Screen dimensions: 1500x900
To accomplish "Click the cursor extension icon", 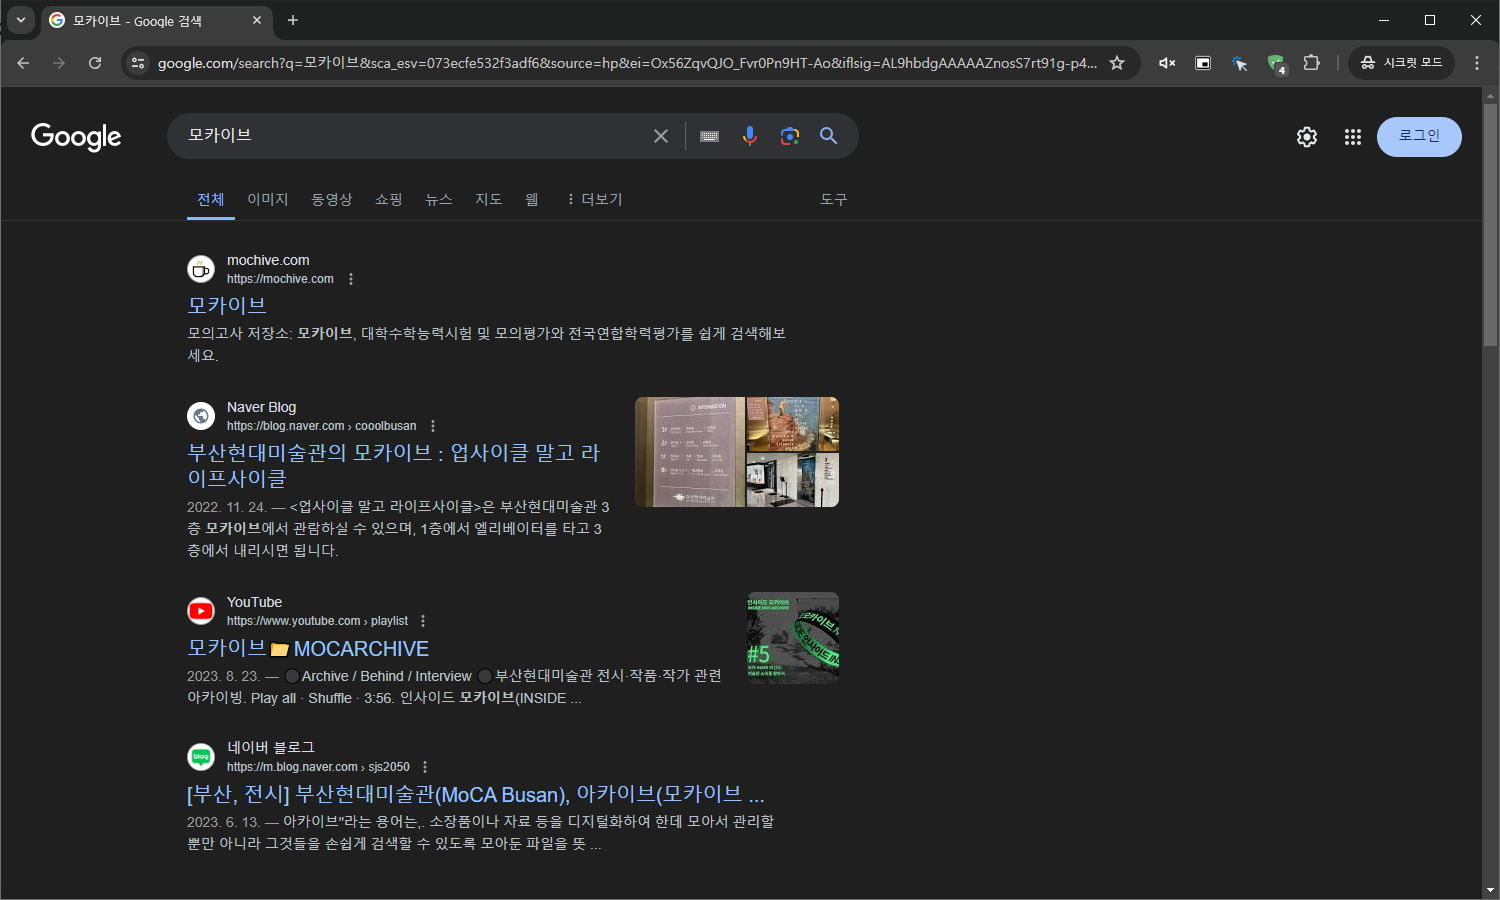I will (x=1239, y=63).
